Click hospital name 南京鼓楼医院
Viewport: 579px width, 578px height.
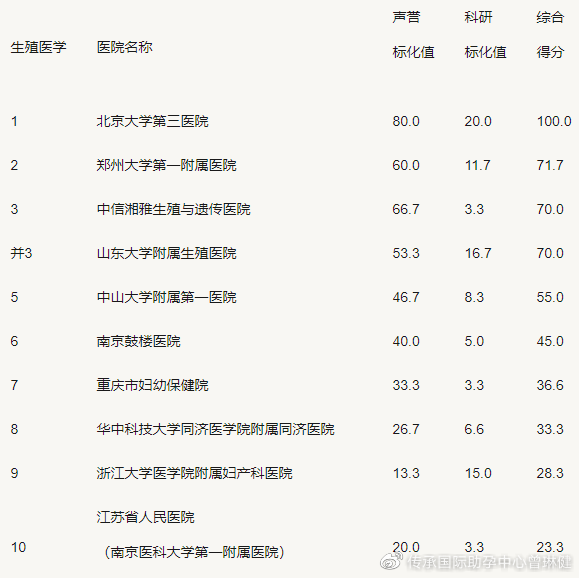pos(138,341)
